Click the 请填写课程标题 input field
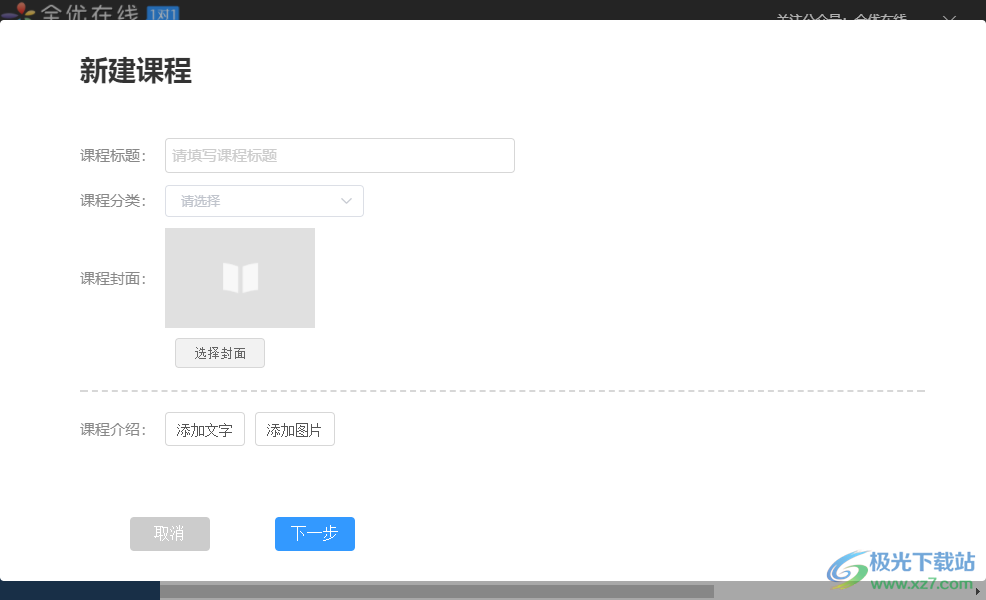 click(x=340, y=155)
